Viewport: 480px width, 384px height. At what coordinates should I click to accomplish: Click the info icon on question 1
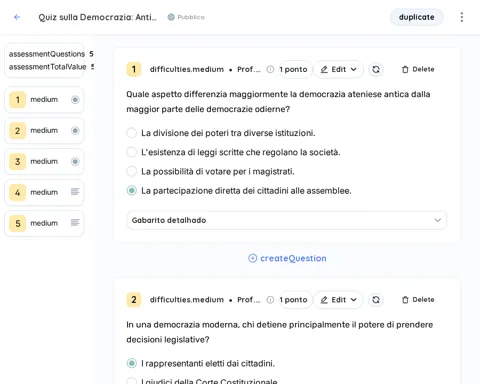[x=270, y=69]
